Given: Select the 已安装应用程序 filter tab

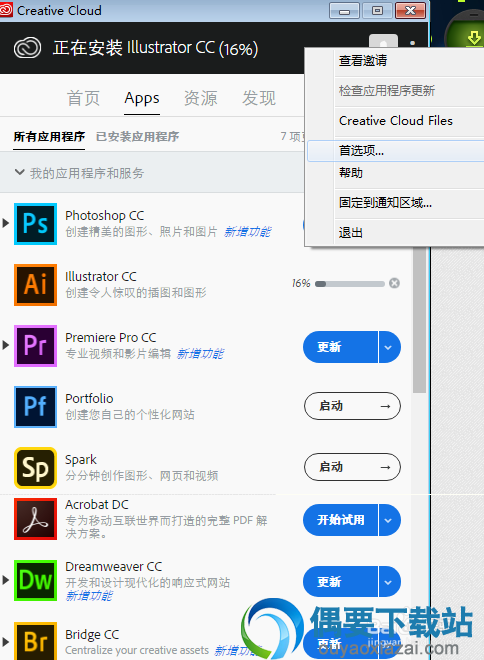Looking at the screenshot, I should click(x=138, y=137).
